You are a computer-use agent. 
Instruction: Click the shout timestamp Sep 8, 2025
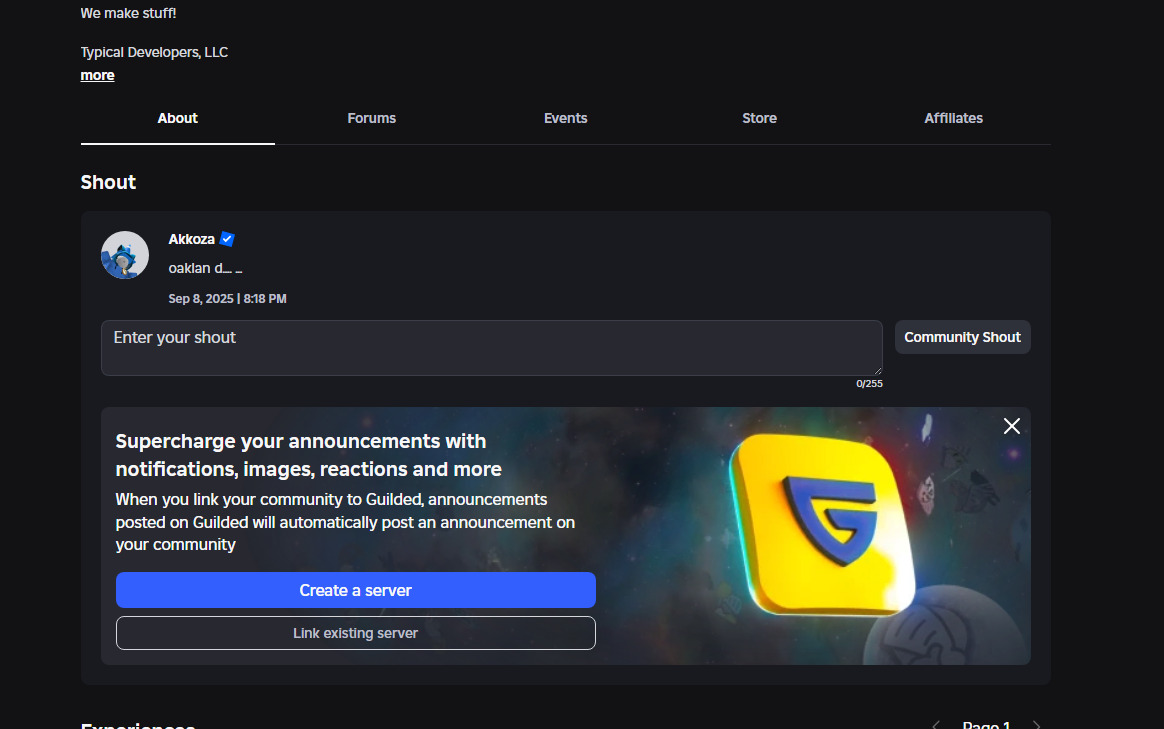[227, 298]
